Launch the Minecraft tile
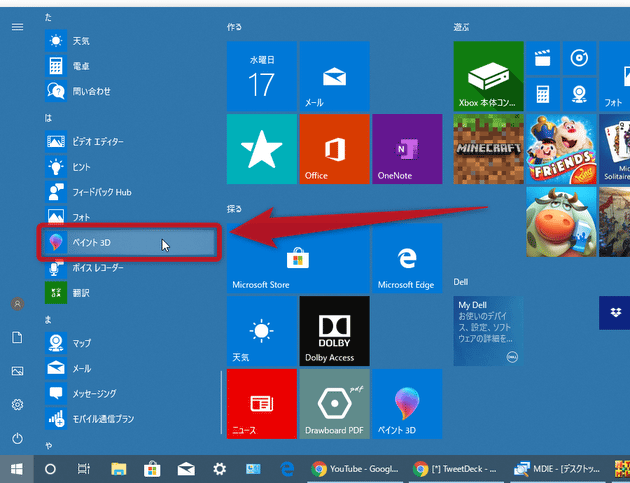Screen dimensions: 630x483 [489, 149]
